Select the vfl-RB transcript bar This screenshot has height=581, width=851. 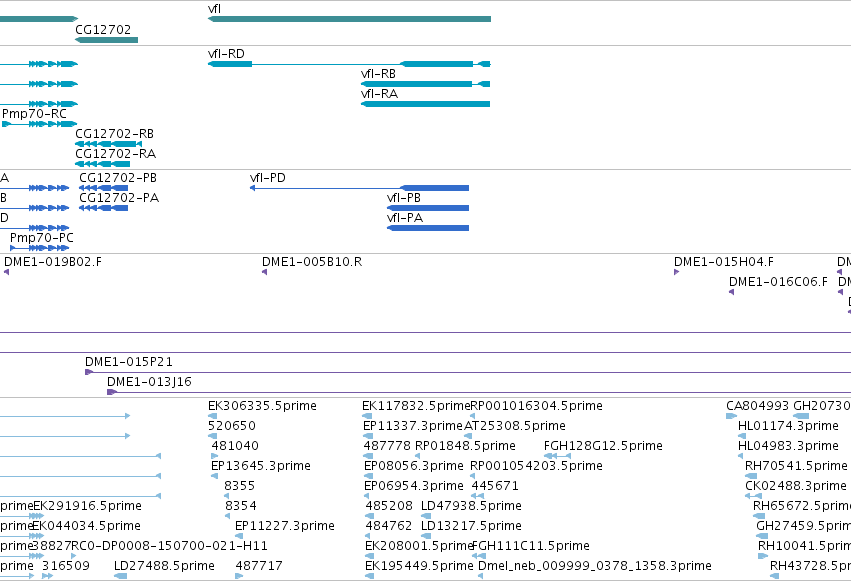click(x=426, y=84)
